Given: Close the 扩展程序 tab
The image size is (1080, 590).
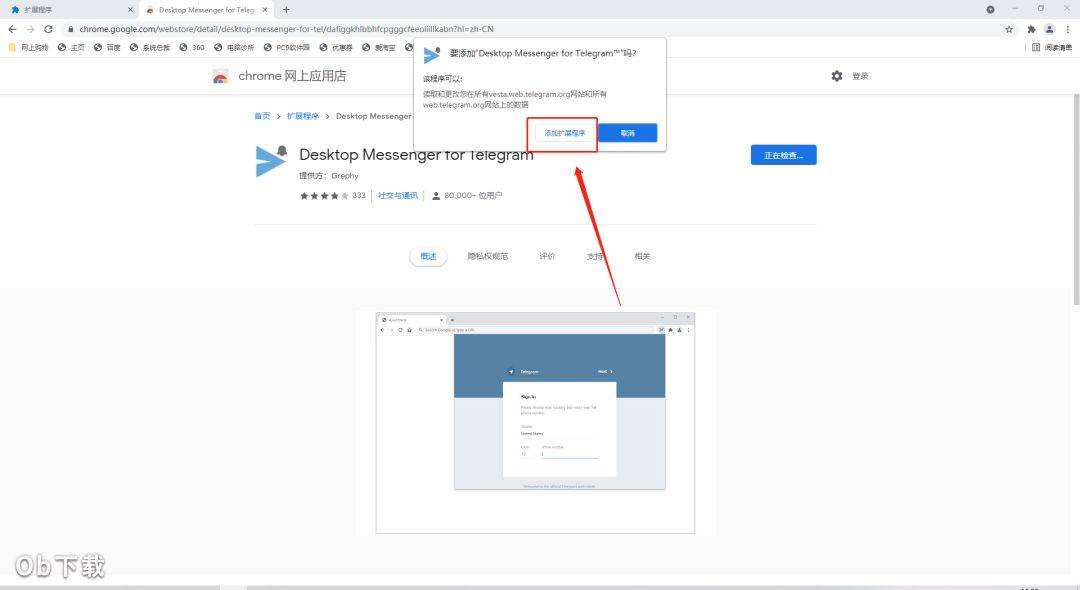Looking at the screenshot, I should pos(130,10).
